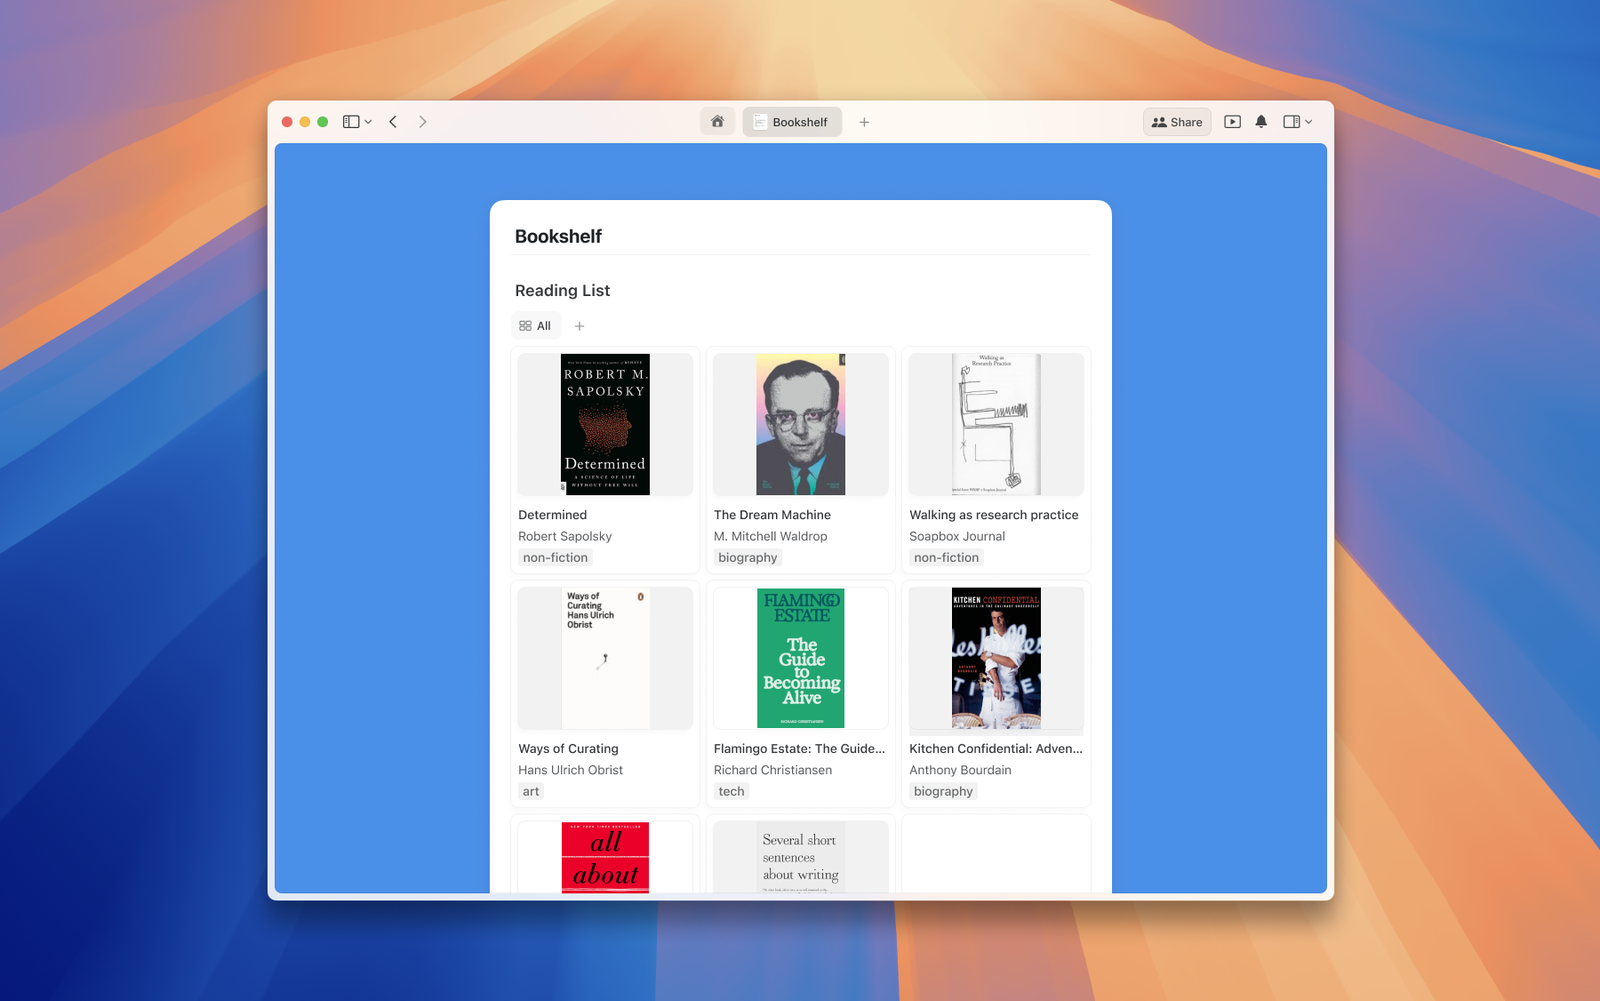
Task: Click the tech tag under Flamingo Estate
Action: (x=731, y=792)
